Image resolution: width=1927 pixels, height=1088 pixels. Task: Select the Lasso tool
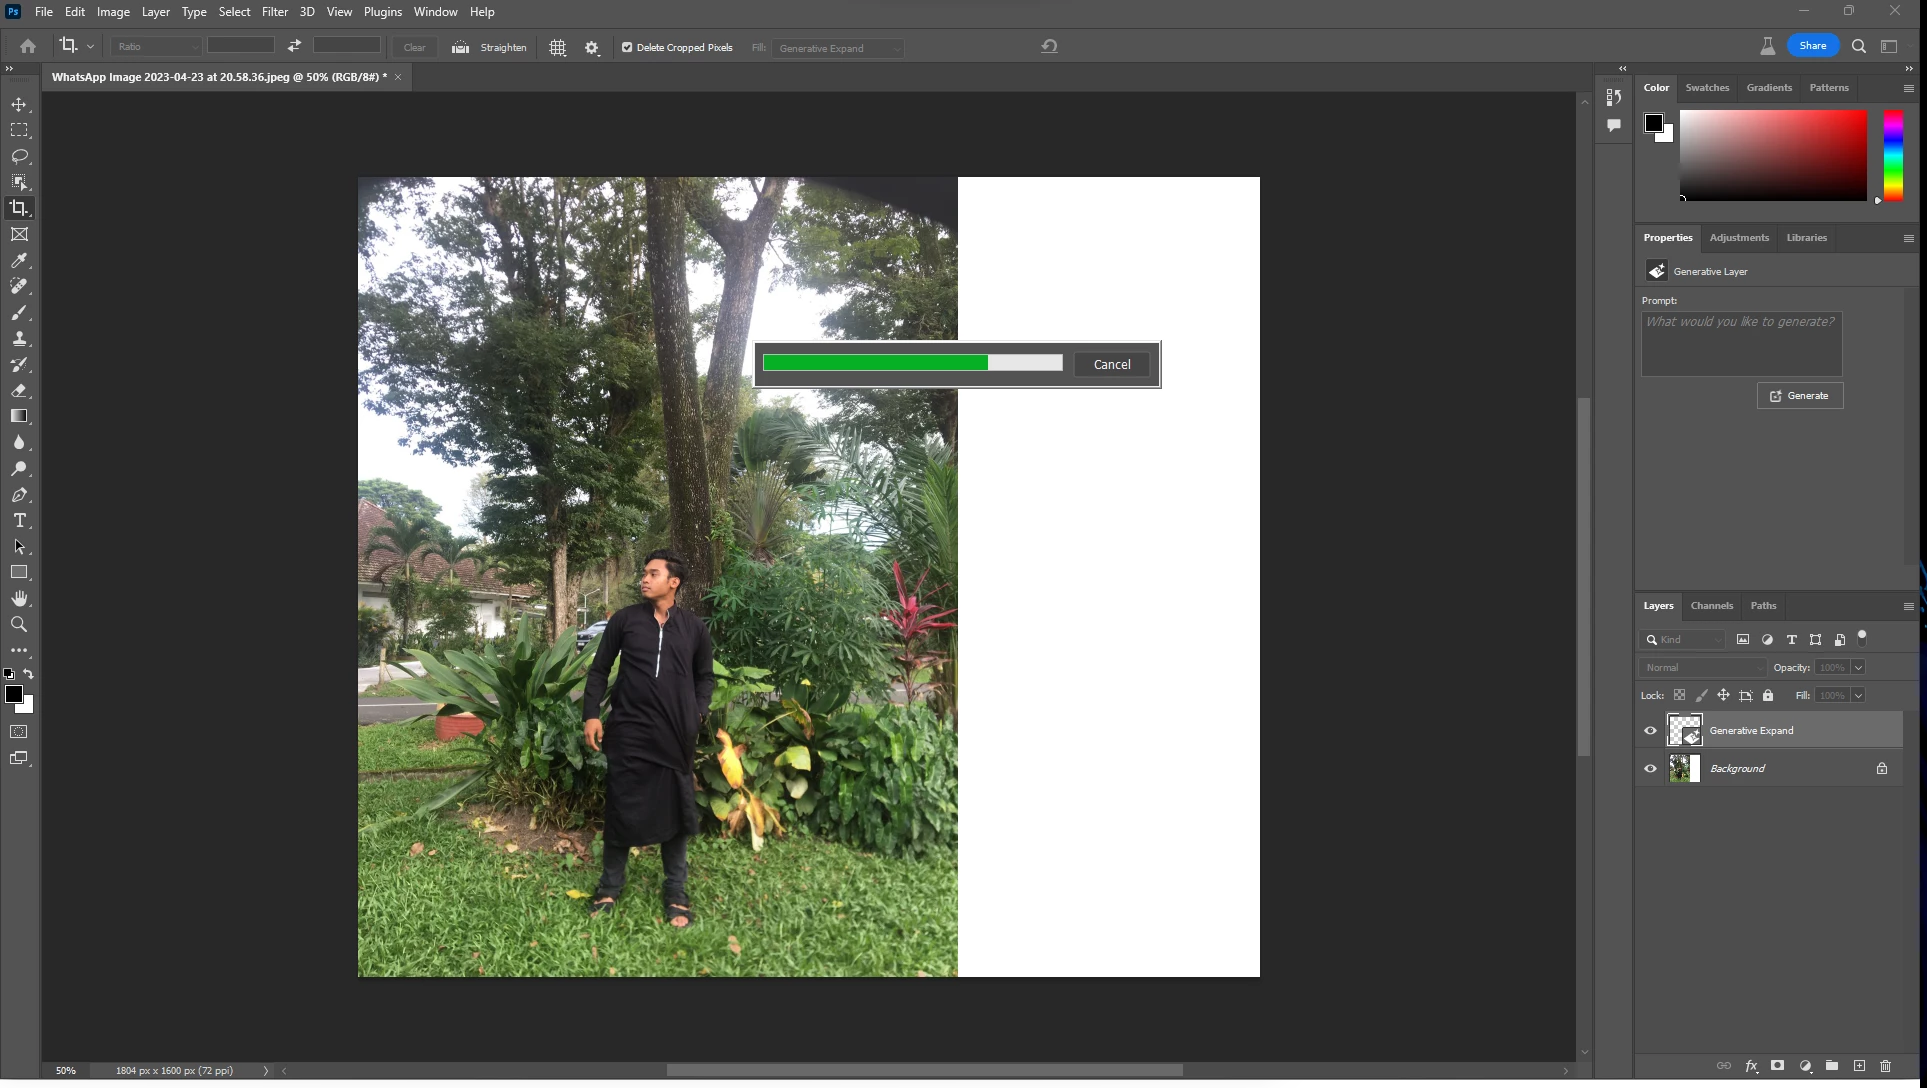pos(19,156)
